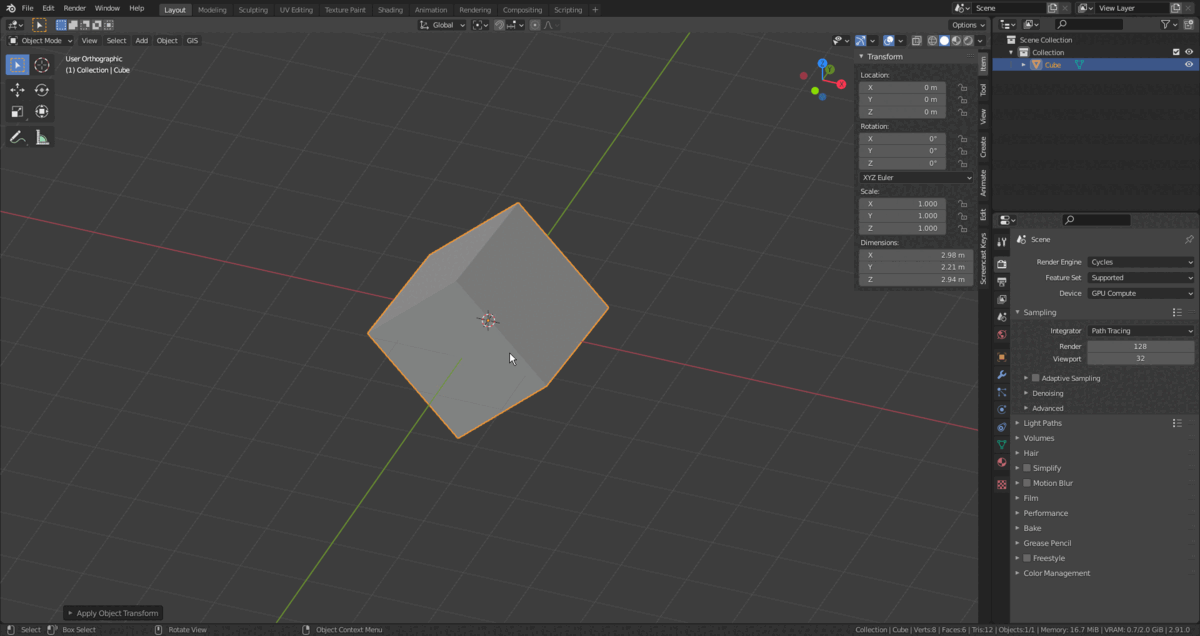Open the Texture properties checker tab

click(1002, 485)
